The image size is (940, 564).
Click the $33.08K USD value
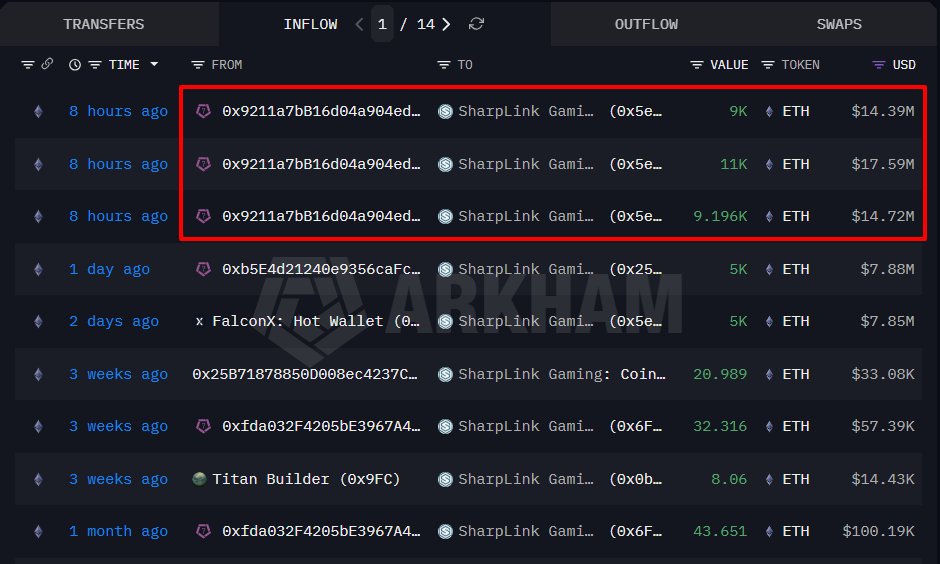pyautogui.click(x=882, y=374)
